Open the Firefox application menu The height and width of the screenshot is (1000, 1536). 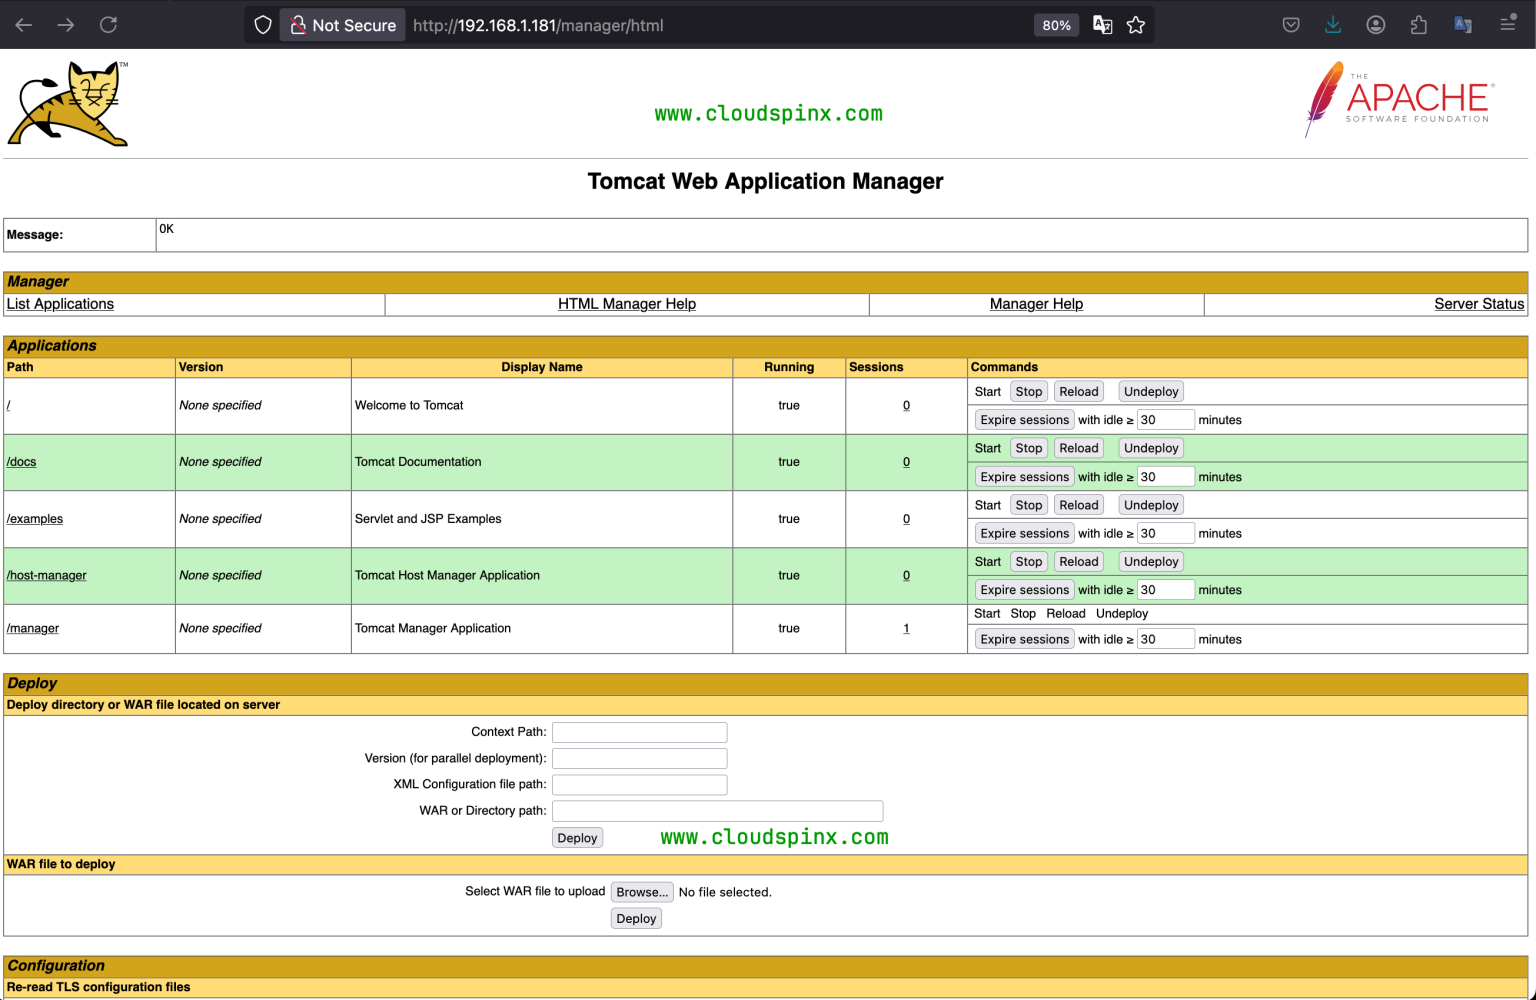point(1509,24)
